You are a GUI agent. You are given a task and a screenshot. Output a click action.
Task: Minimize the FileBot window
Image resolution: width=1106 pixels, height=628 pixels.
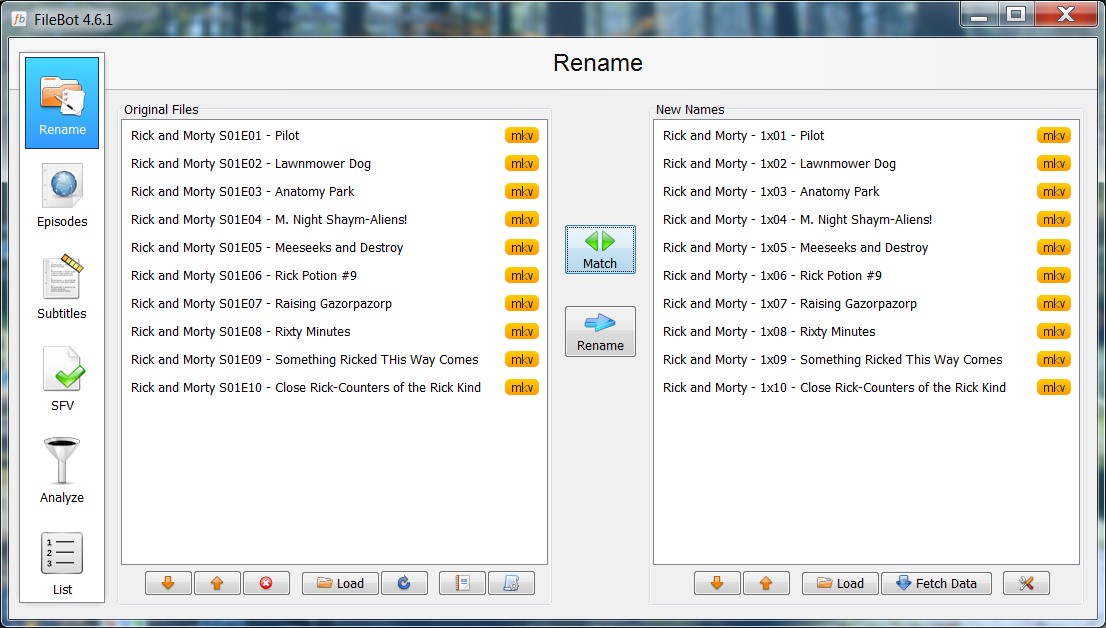(x=979, y=14)
